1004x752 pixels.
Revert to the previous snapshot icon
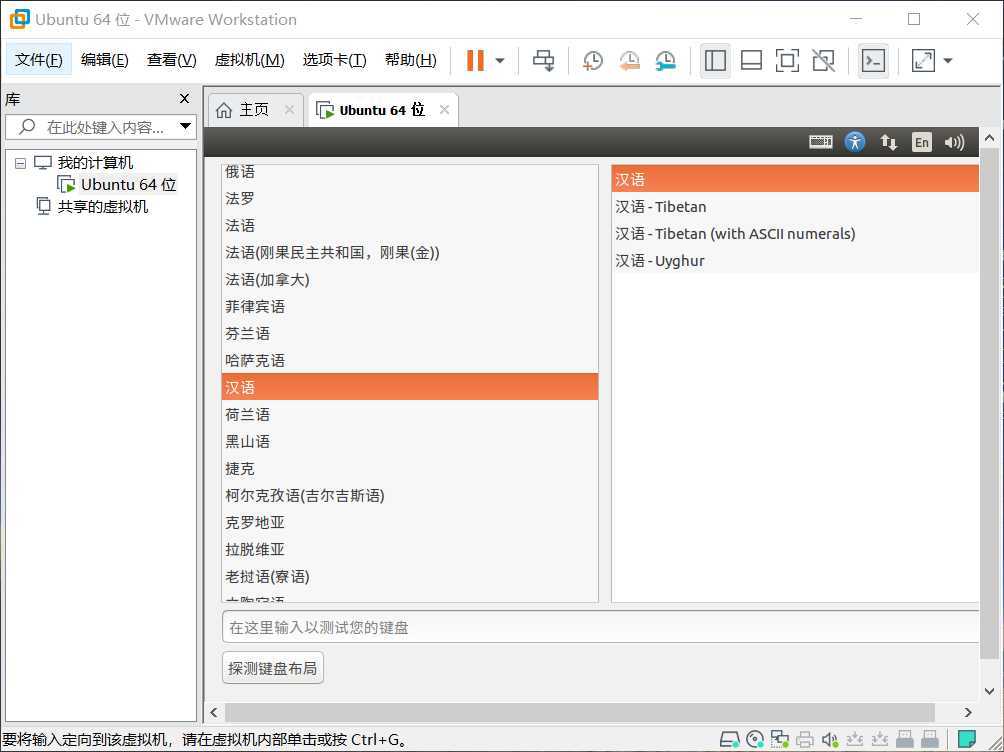[629, 60]
